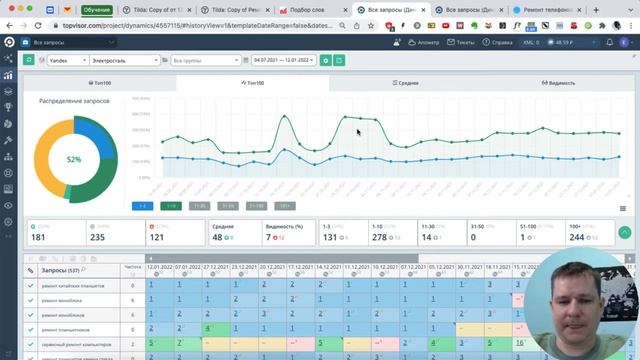Viewport: 640px width, 360px height.
Task: Open the hammer tools sidebar icon
Action: point(8,140)
